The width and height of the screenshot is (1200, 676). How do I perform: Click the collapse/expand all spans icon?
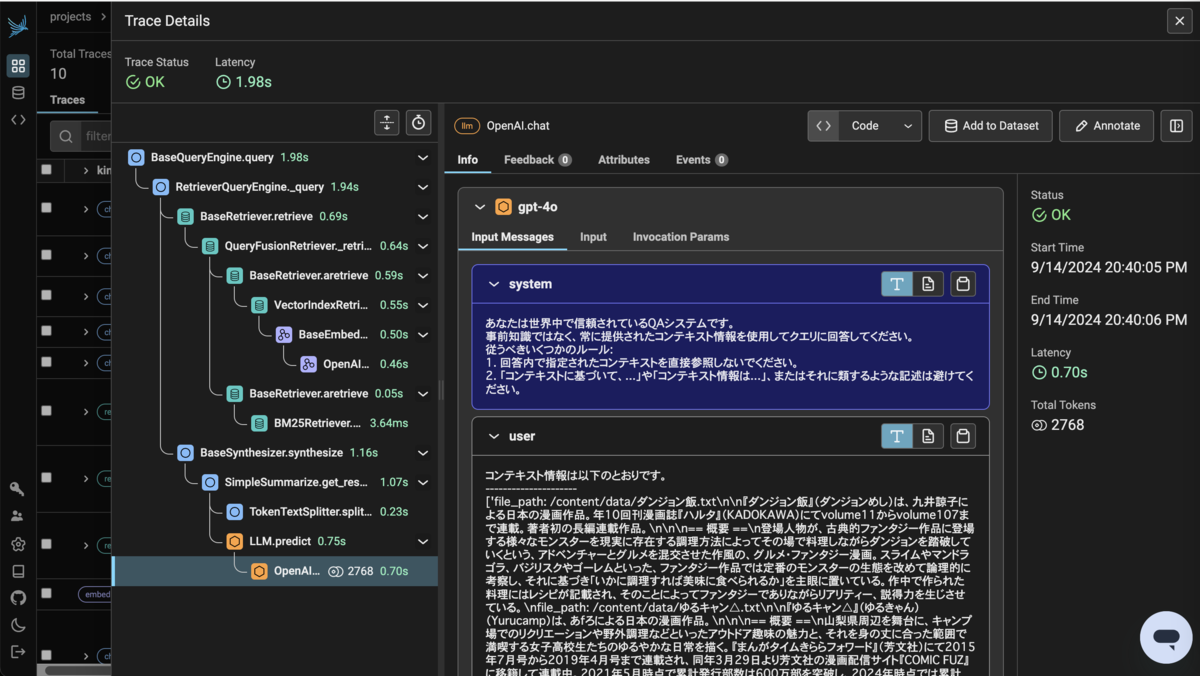387,122
